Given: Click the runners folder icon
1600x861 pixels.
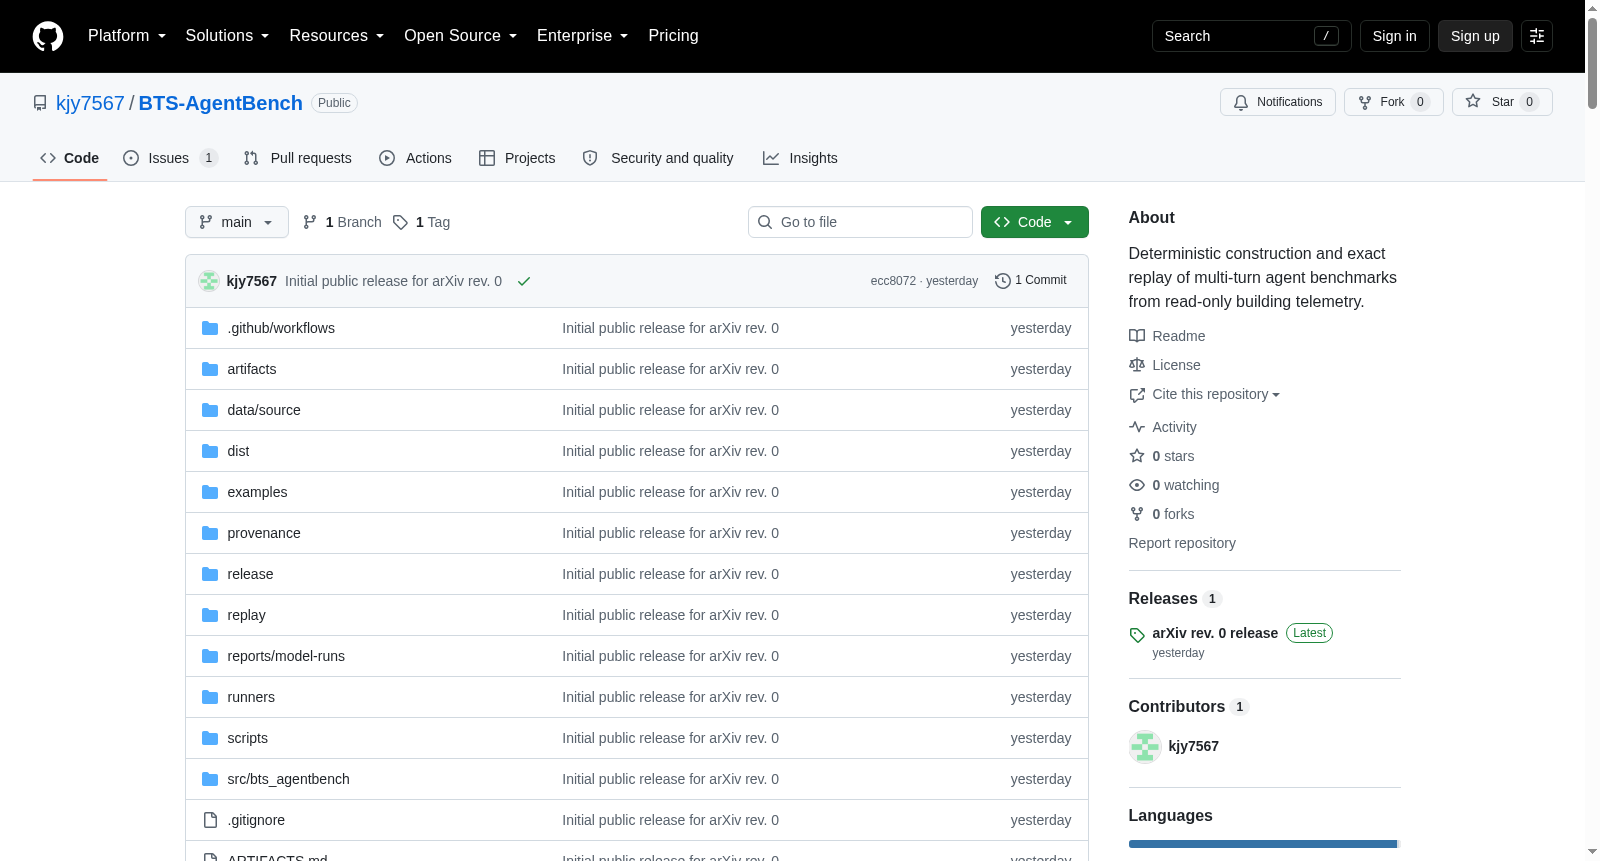Looking at the screenshot, I should point(210,697).
